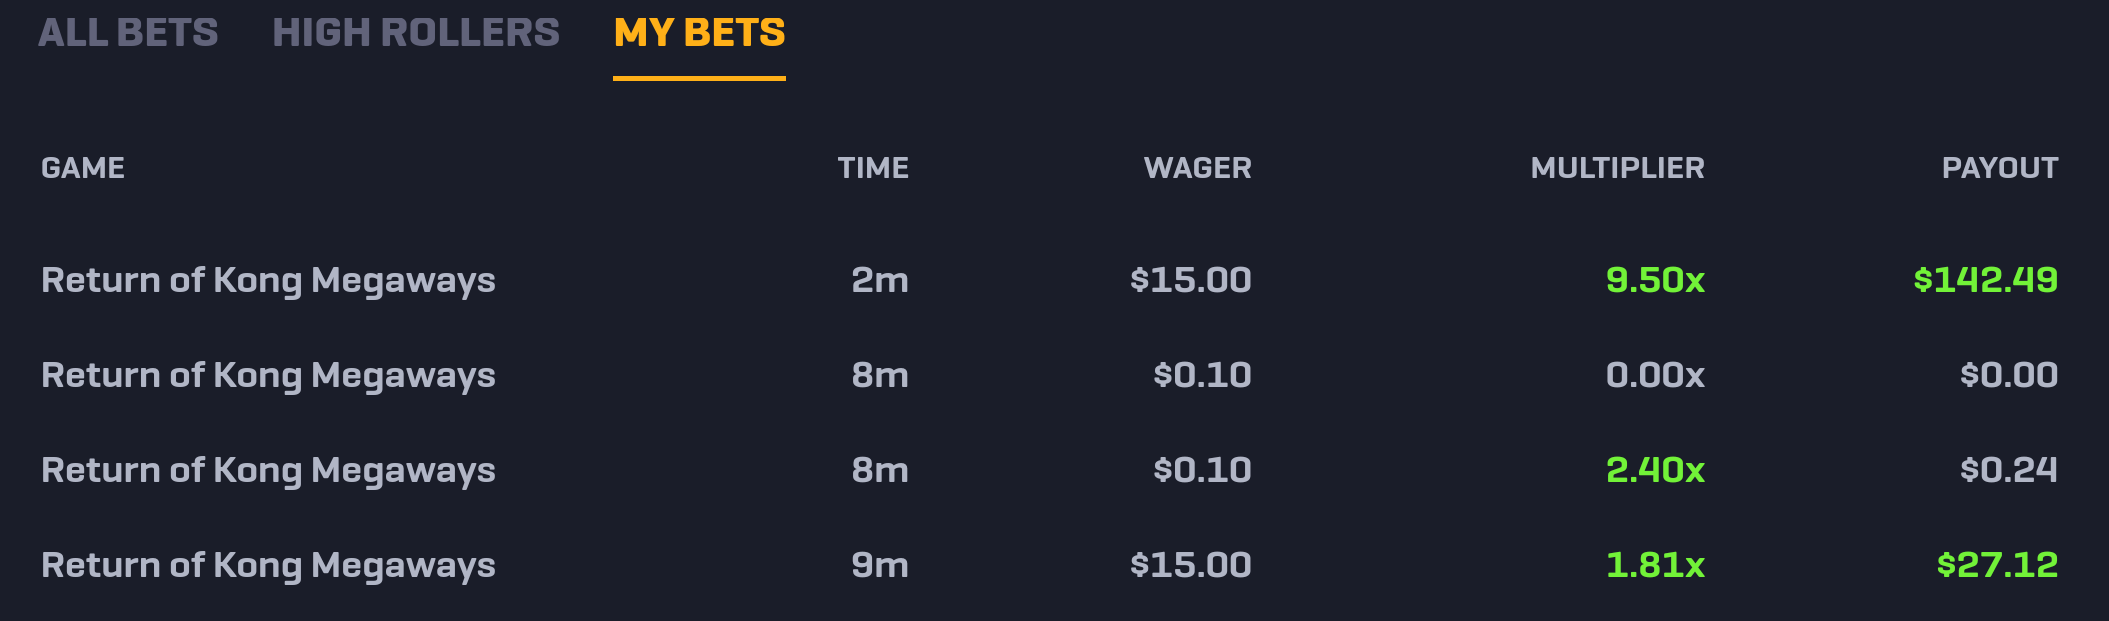Click the $0.24 payout value
The height and width of the screenshot is (621, 2109).
2008,470
